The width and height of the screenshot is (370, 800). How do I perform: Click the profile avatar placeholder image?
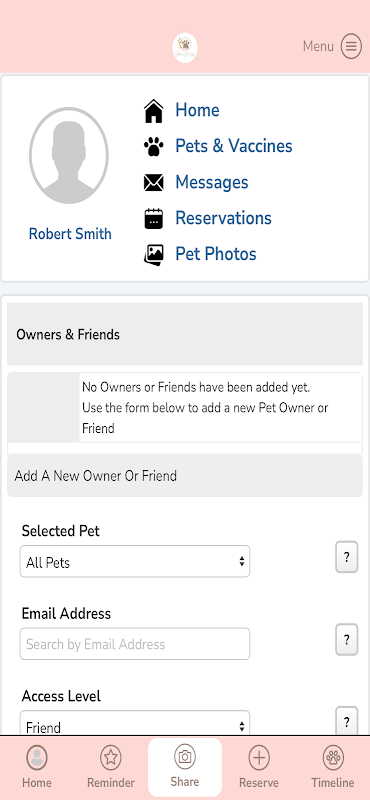68,156
